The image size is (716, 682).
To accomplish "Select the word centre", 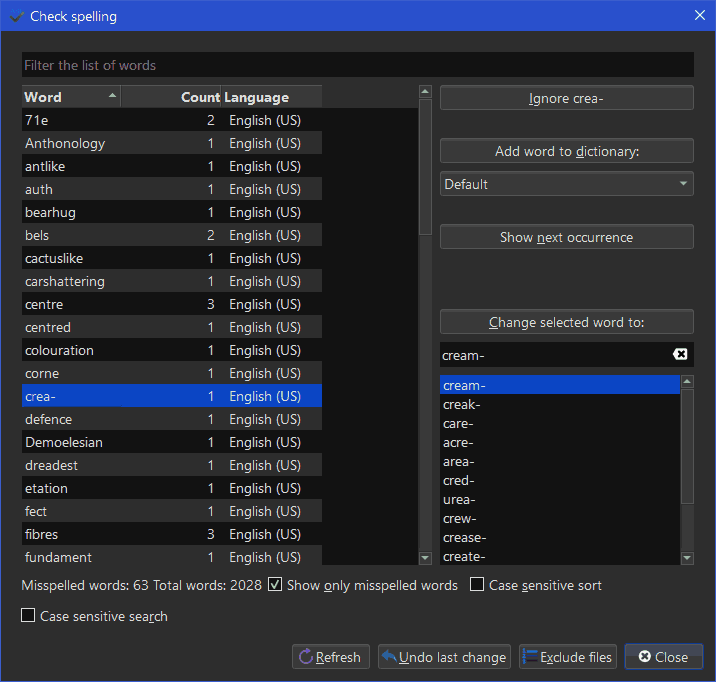I will coord(172,304).
